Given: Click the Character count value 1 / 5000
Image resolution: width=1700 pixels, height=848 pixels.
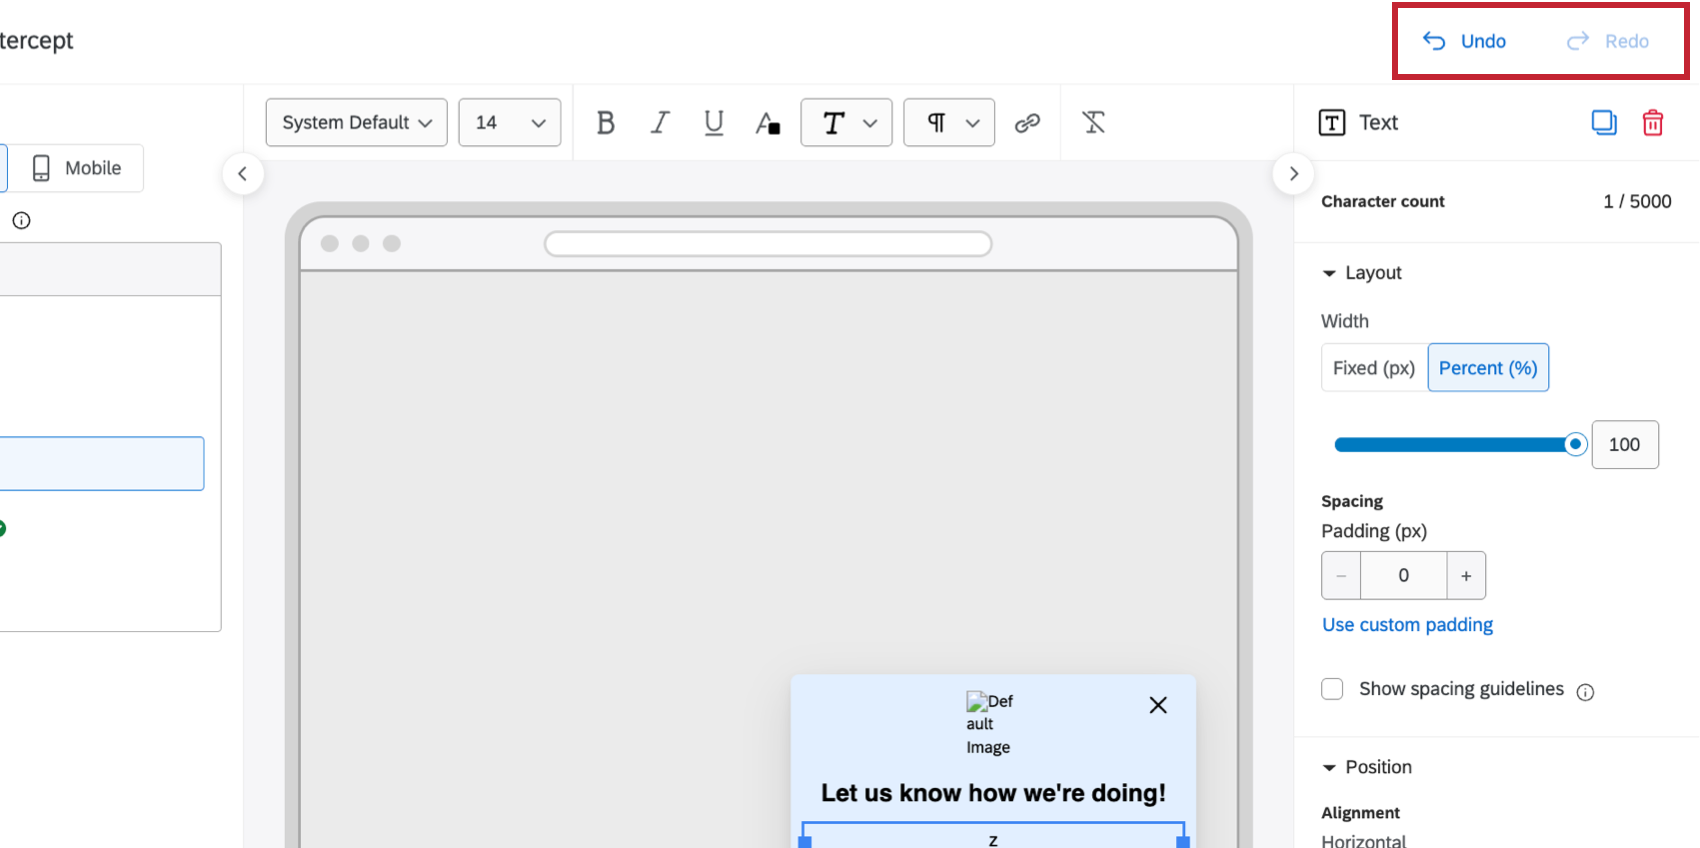Looking at the screenshot, I should coord(1637,201).
